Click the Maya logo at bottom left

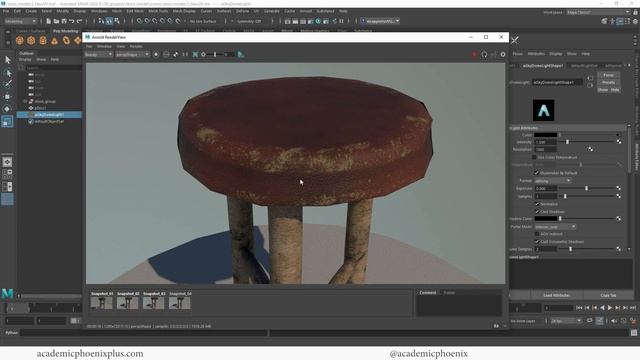tap(7, 293)
